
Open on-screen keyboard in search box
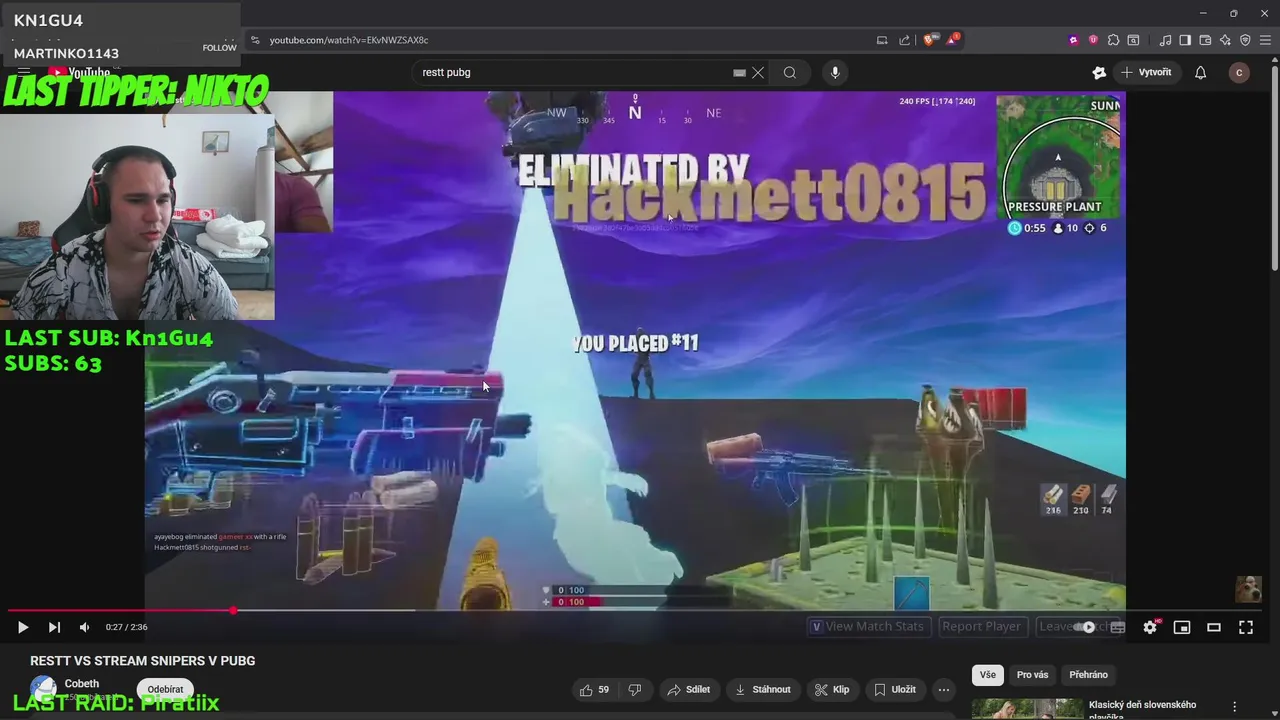[x=739, y=72]
